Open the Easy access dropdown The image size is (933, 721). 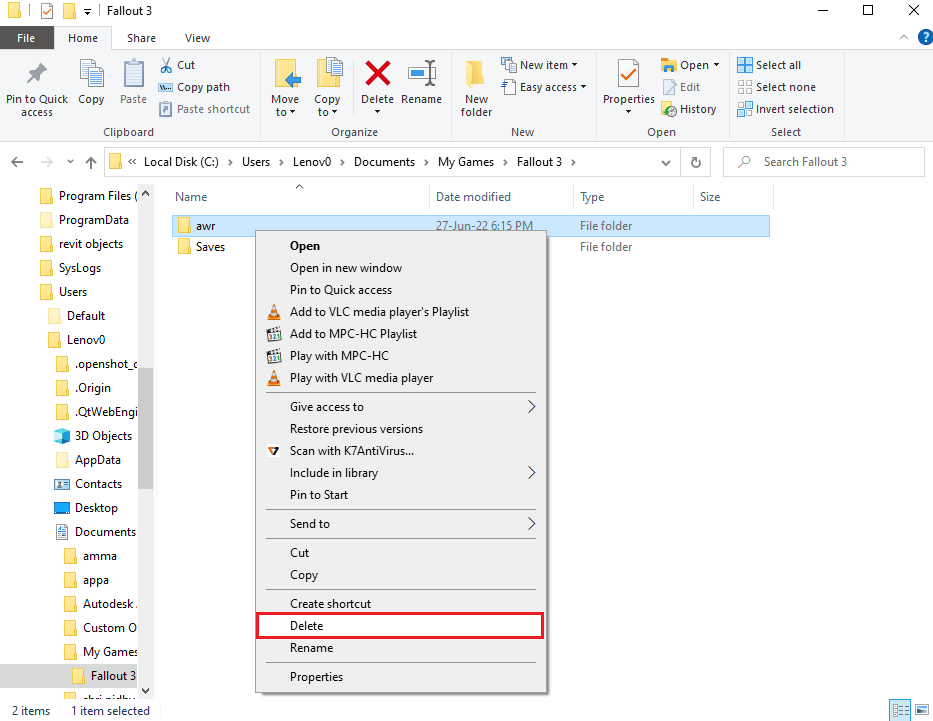[x=544, y=87]
